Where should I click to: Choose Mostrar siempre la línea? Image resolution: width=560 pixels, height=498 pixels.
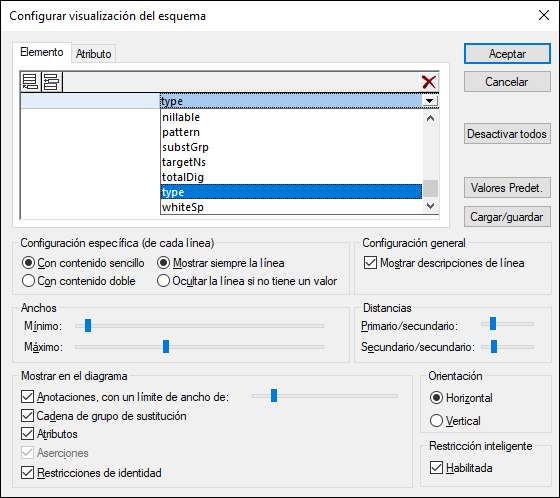[221, 263]
